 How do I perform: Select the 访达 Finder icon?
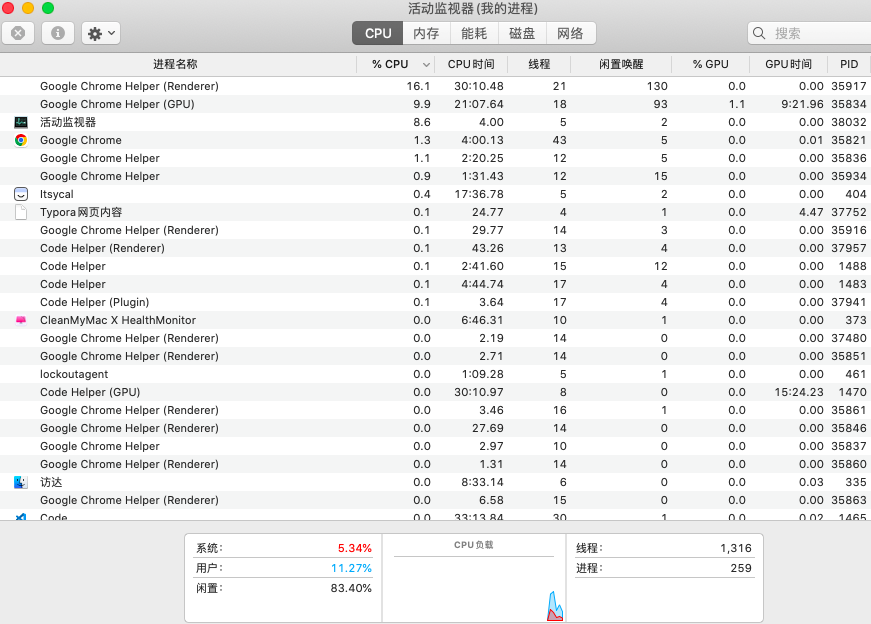point(21,482)
